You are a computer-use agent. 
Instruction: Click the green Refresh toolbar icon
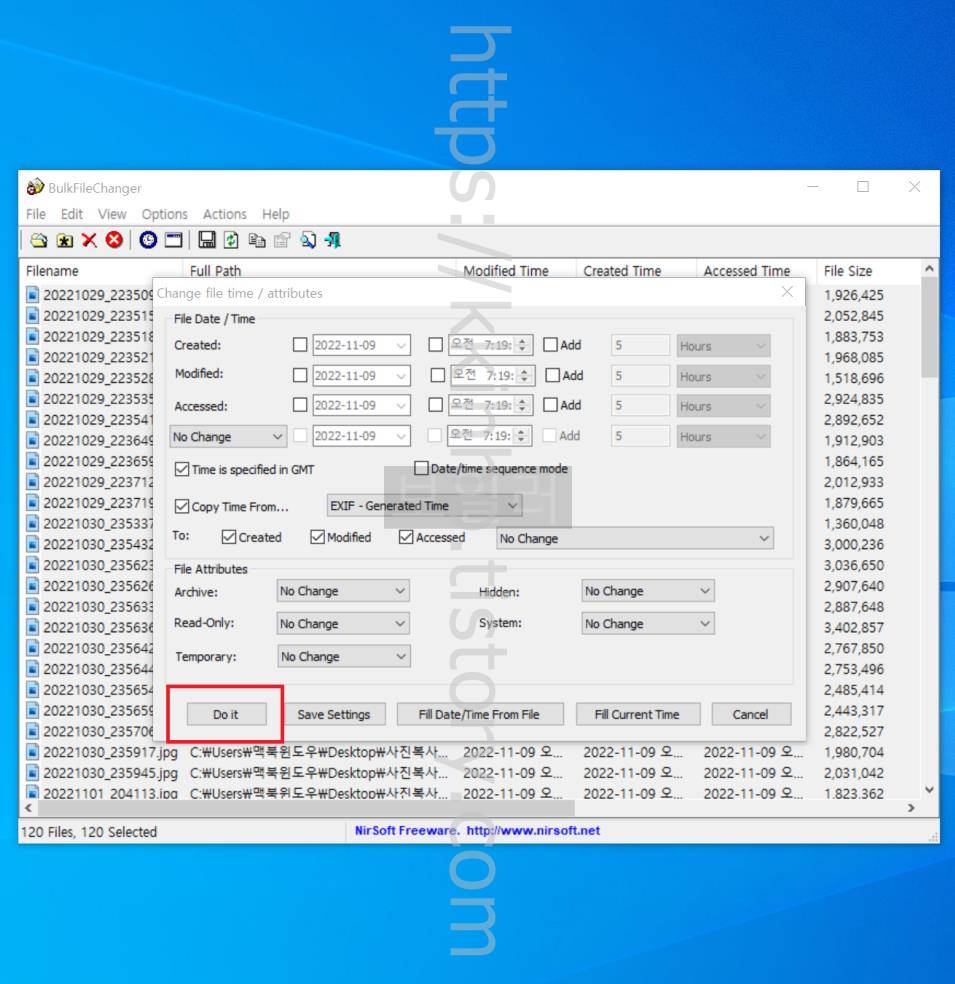click(x=232, y=240)
